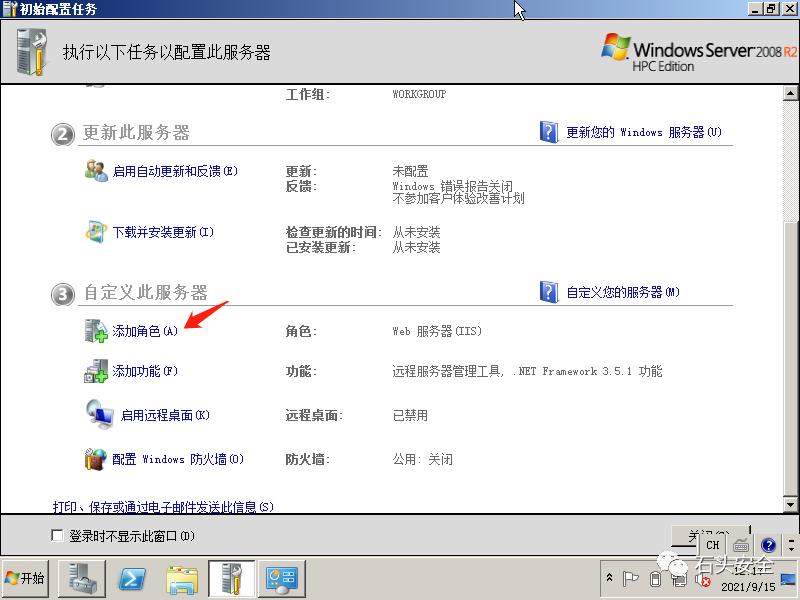Click the 添加功能 green plus icon
This screenshot has width=800, height=600.
click(94, 371)
